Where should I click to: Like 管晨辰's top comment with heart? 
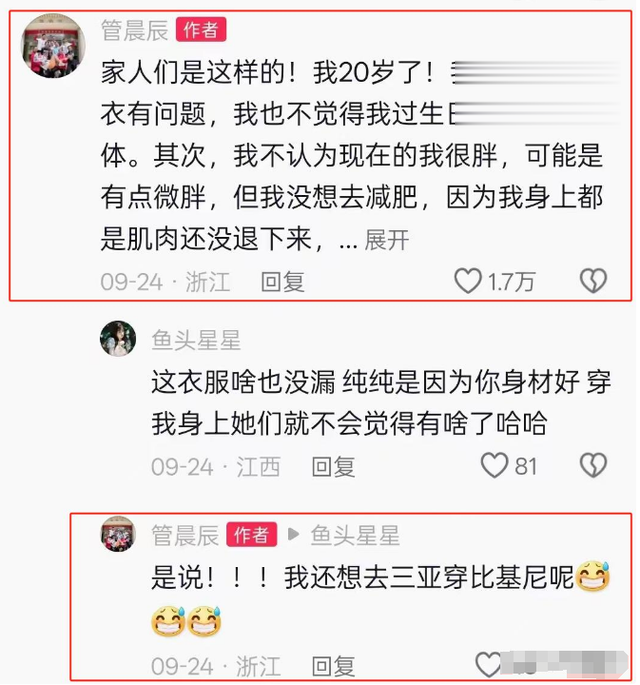(467, 281)
